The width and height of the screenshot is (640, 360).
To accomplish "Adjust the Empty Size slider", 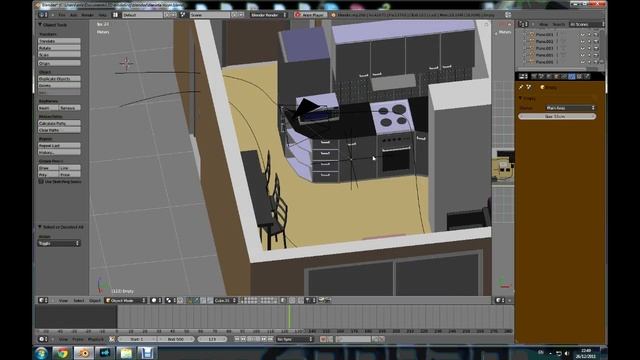I will point(557,116).
